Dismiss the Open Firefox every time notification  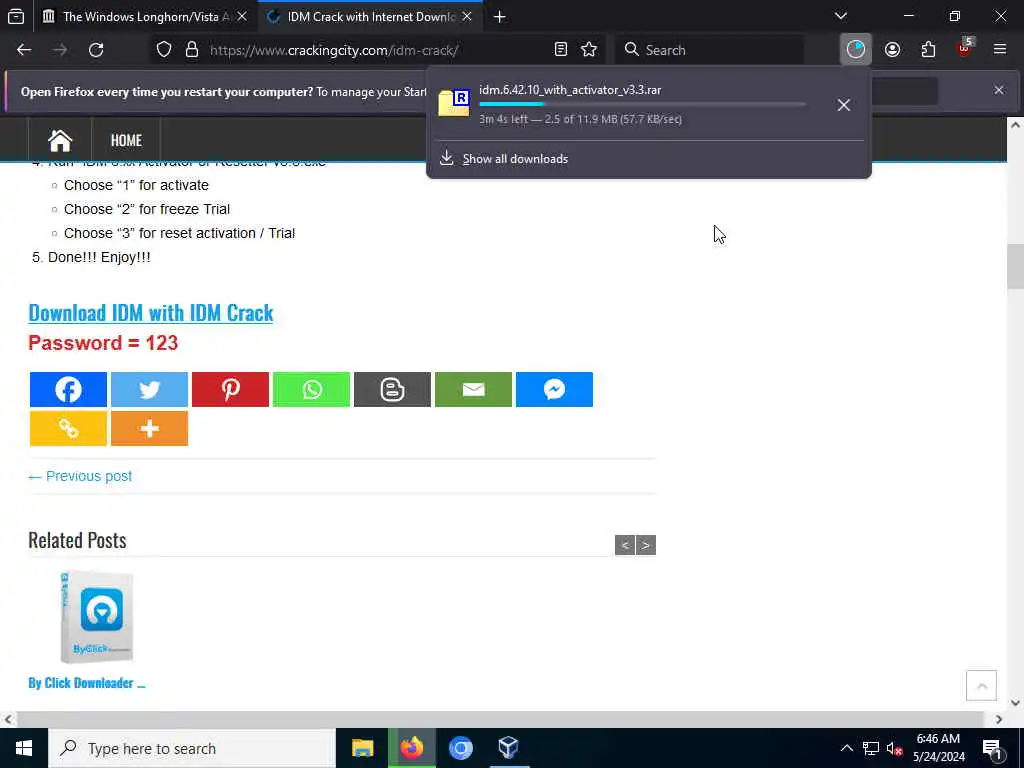pos(999,90)
